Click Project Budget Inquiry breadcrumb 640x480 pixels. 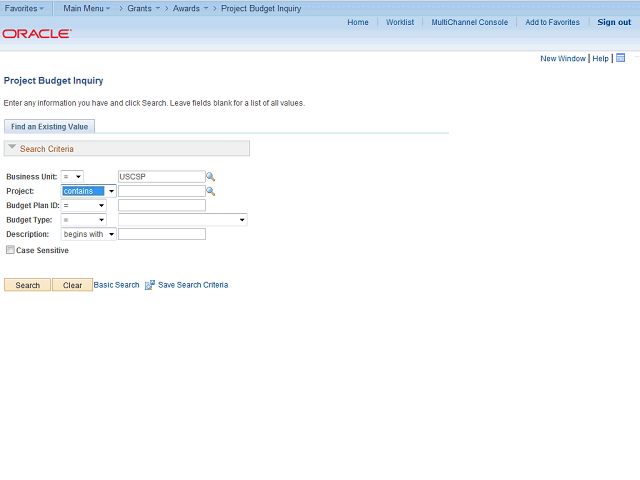261,8
